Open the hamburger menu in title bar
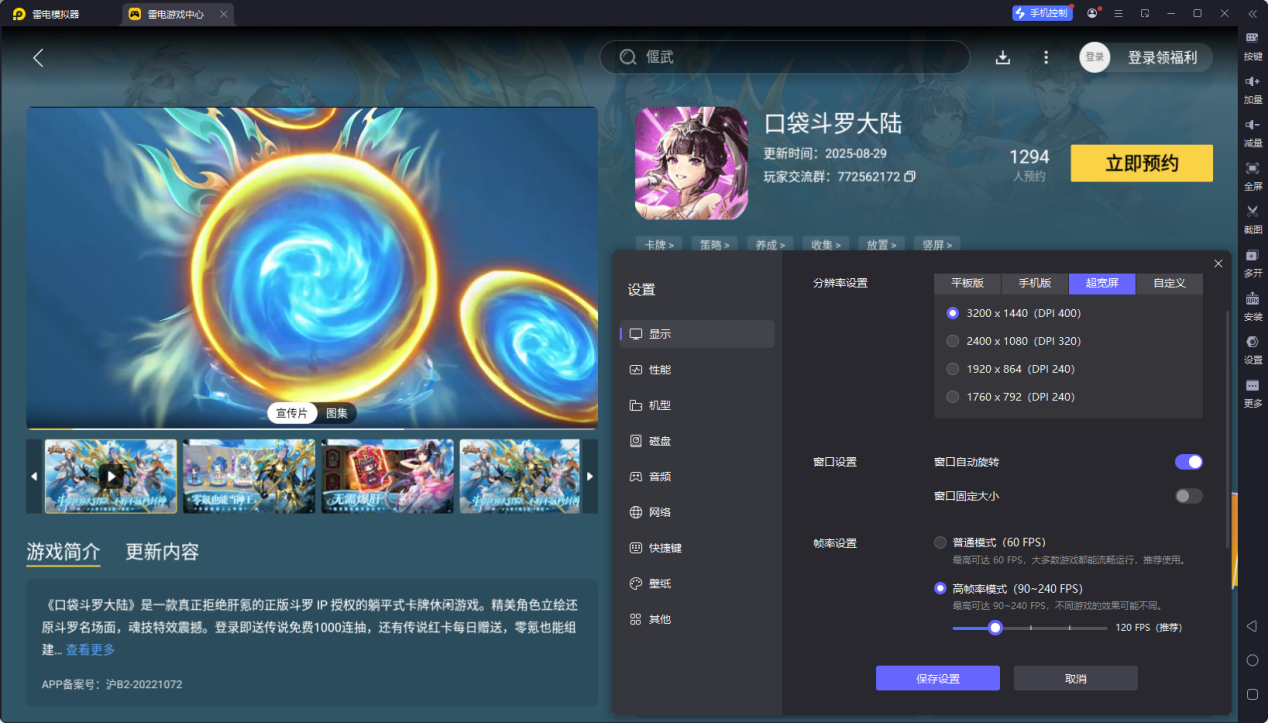The height and width of the screenshot is (723, 1268). (x=1119, y=13)
